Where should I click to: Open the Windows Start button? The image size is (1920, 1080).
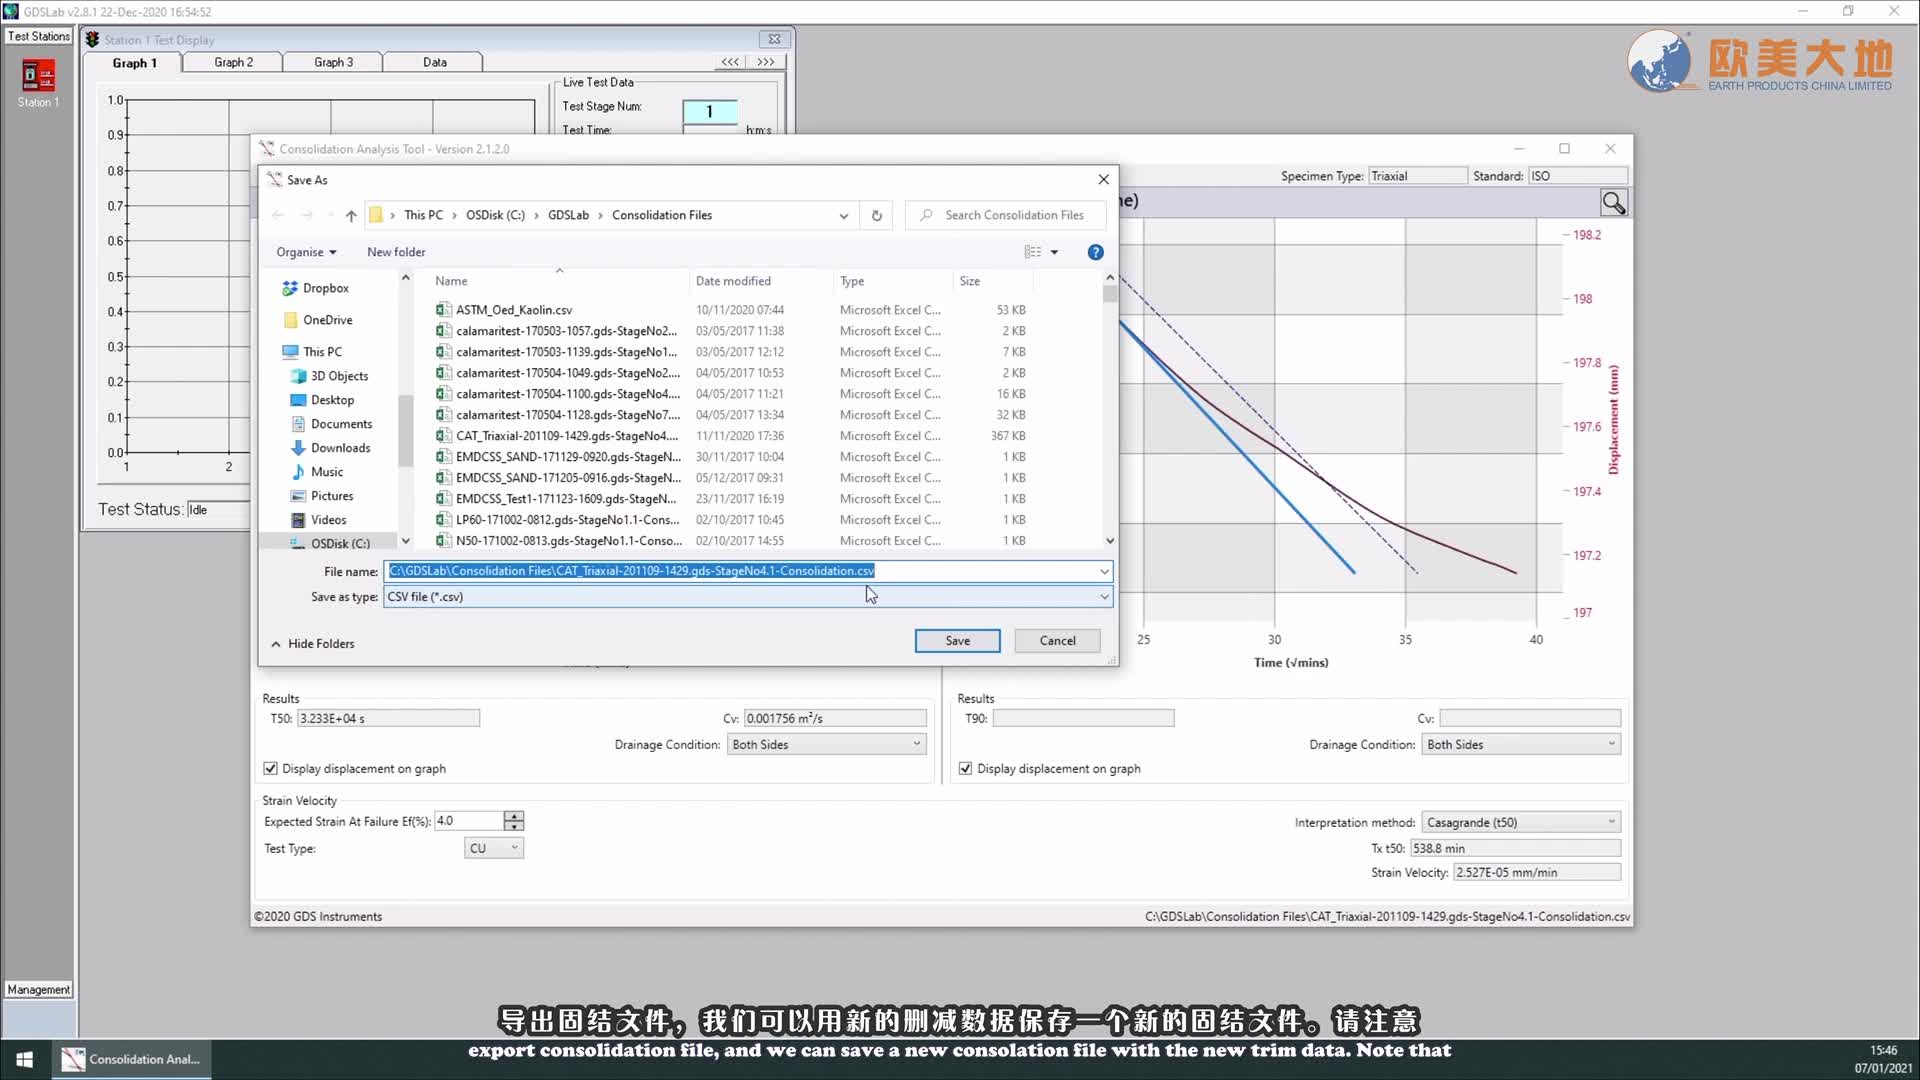(25, 1059)
